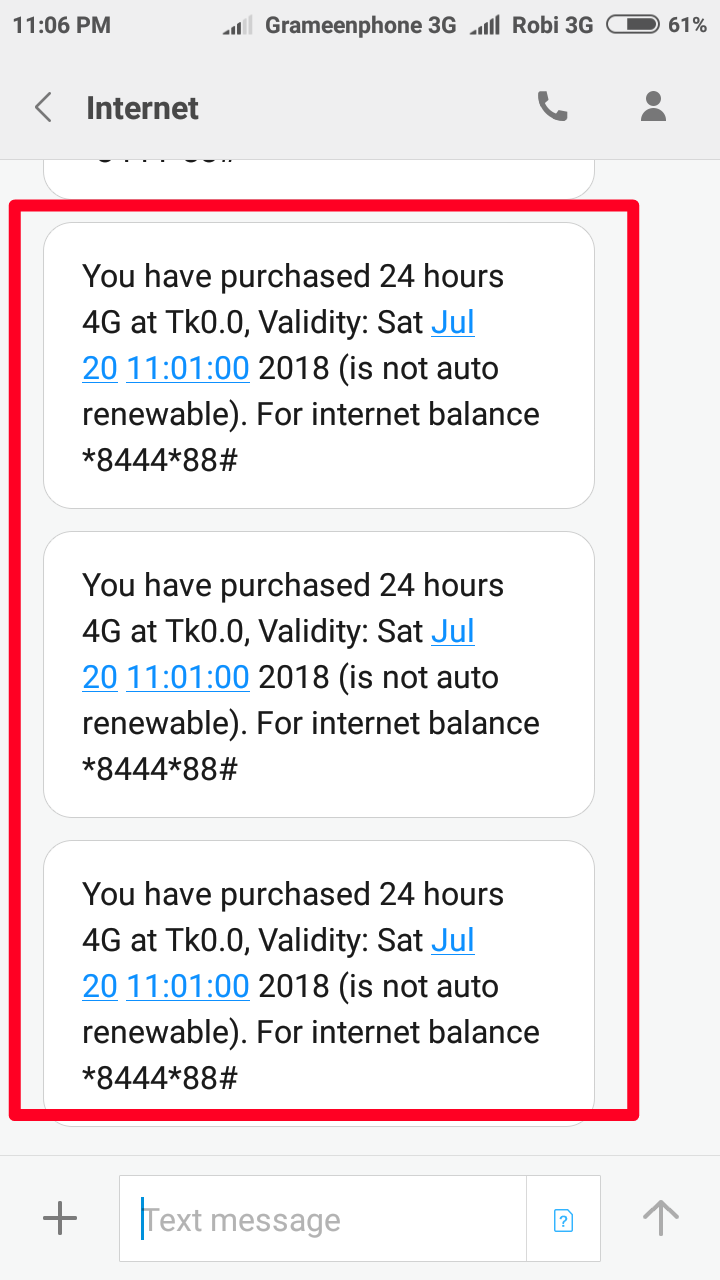The height and width of the screenshot is (1280, 720).
Task: Tap the plus attachment icon
Action: [x=60, y=1218]
